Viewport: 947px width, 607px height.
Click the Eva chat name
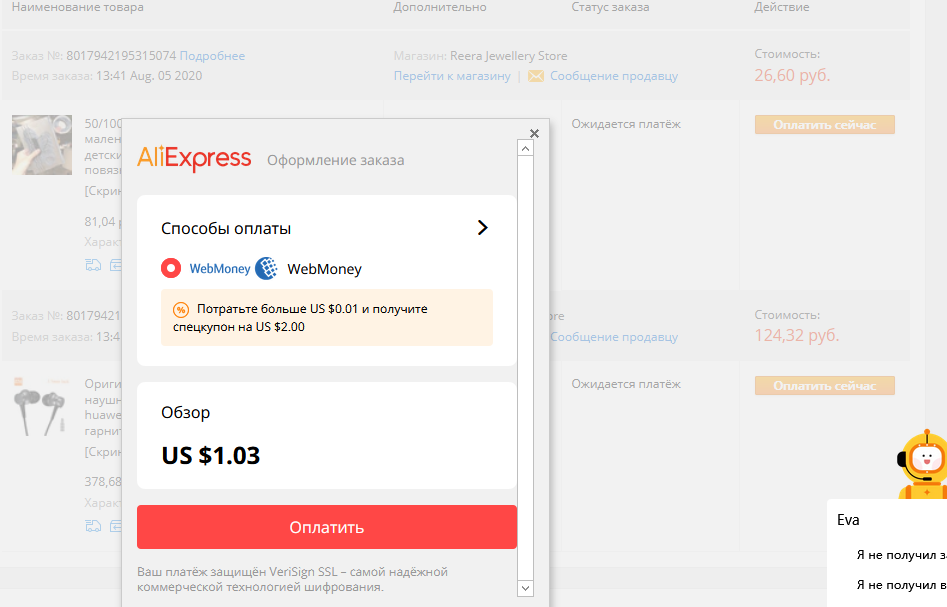click(848, 520)
